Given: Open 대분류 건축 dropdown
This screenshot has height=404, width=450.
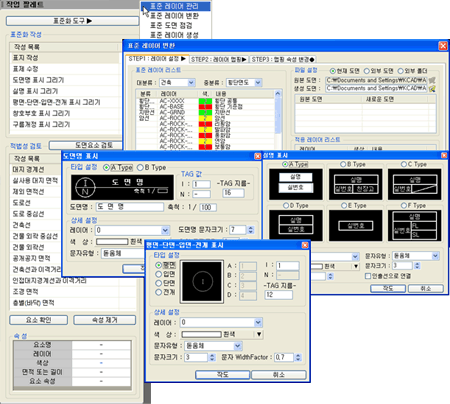Looking at the screenshot, I should click(x=191, y=82).
